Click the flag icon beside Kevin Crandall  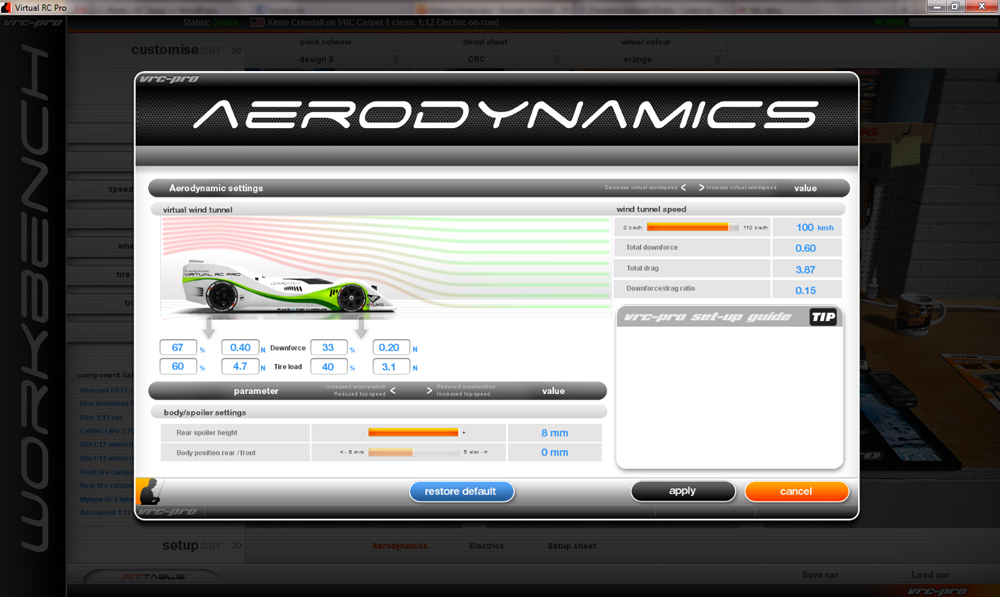pyautogui.click(x=257, y=22)
